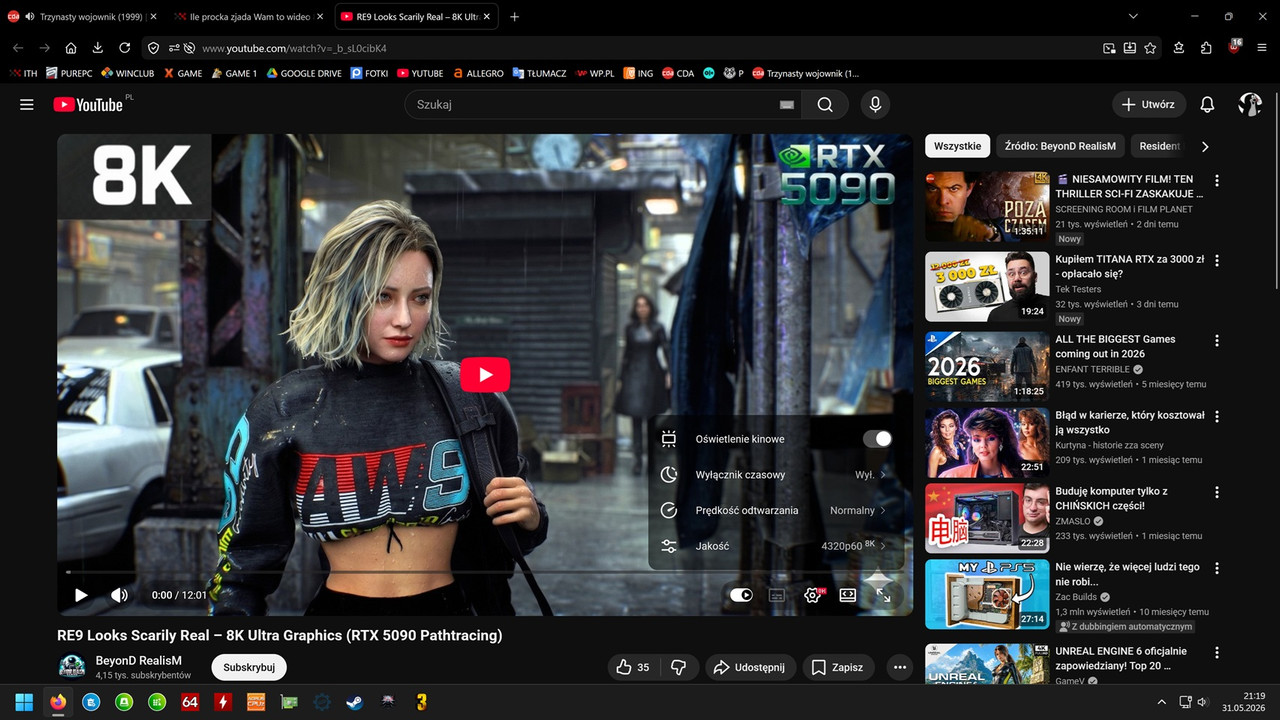Open options for ALL THE BIGGEST Games video
1280x720 pixels.
click(1217, 341)
